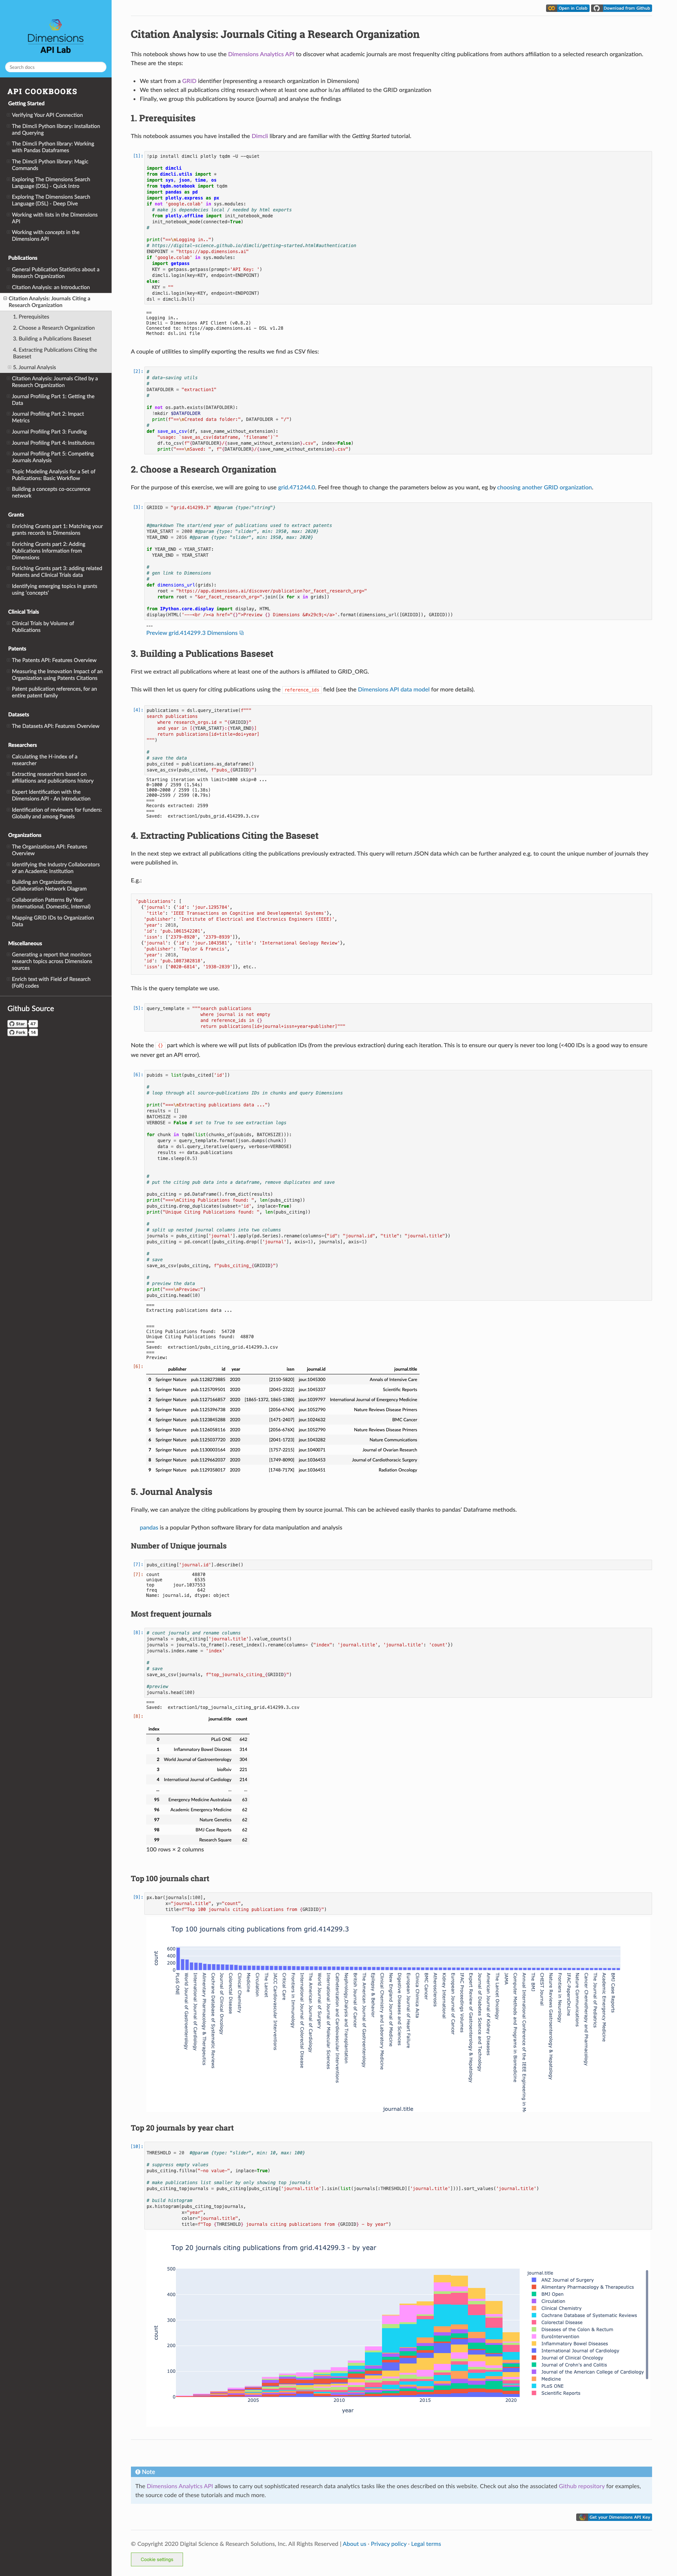Toggle Scientific Reports legend swatch
The width and height of the screenshot is (677, 2576).
(x=534, y=2393)
